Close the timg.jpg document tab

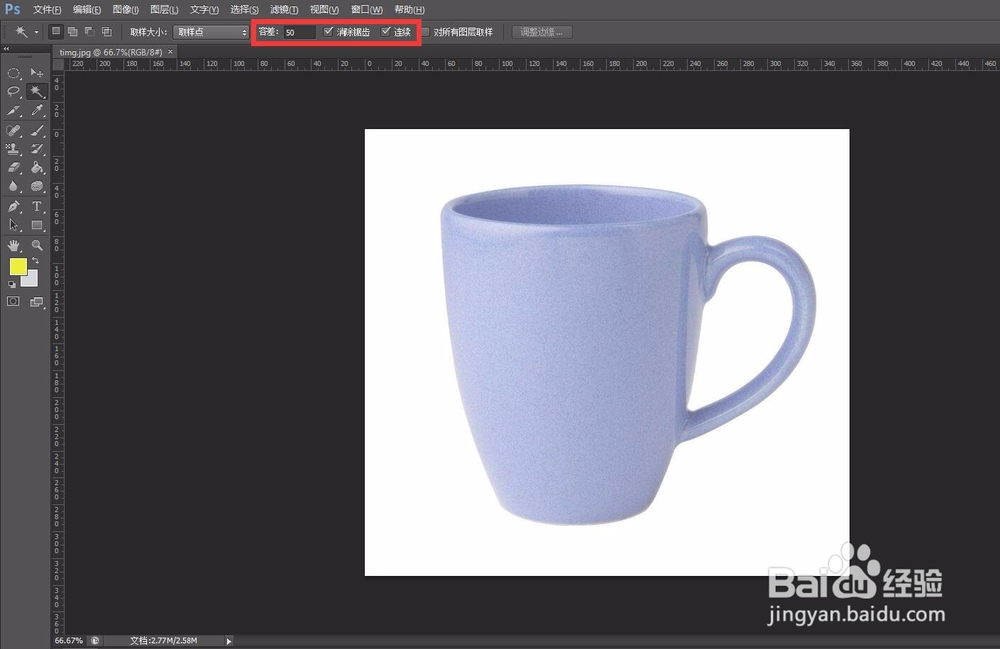[170, 52]
